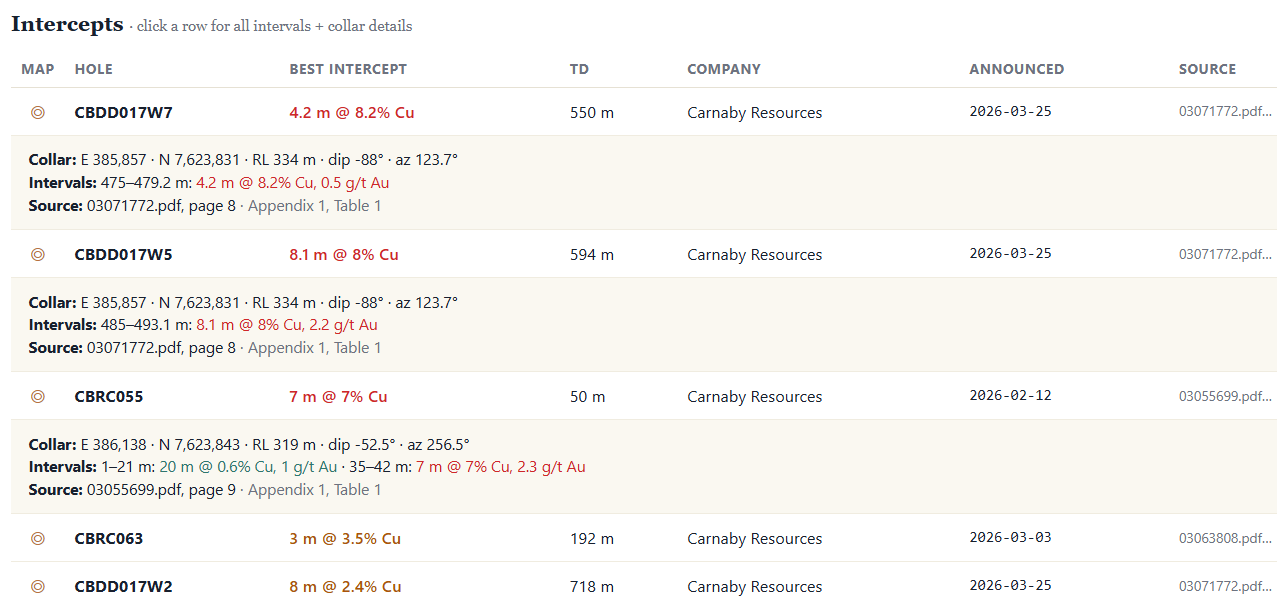This screenshot has height=612, width=1277.
Task: Open the 03063808.pdf source for CBRC063
Action: point(1225,538)
